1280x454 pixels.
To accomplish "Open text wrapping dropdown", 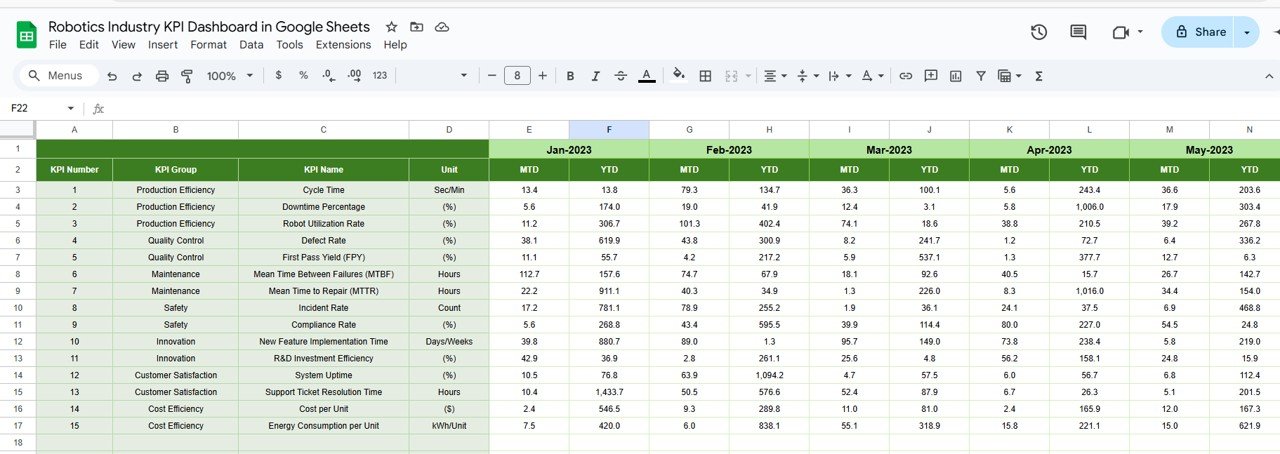I will [839, 76].
